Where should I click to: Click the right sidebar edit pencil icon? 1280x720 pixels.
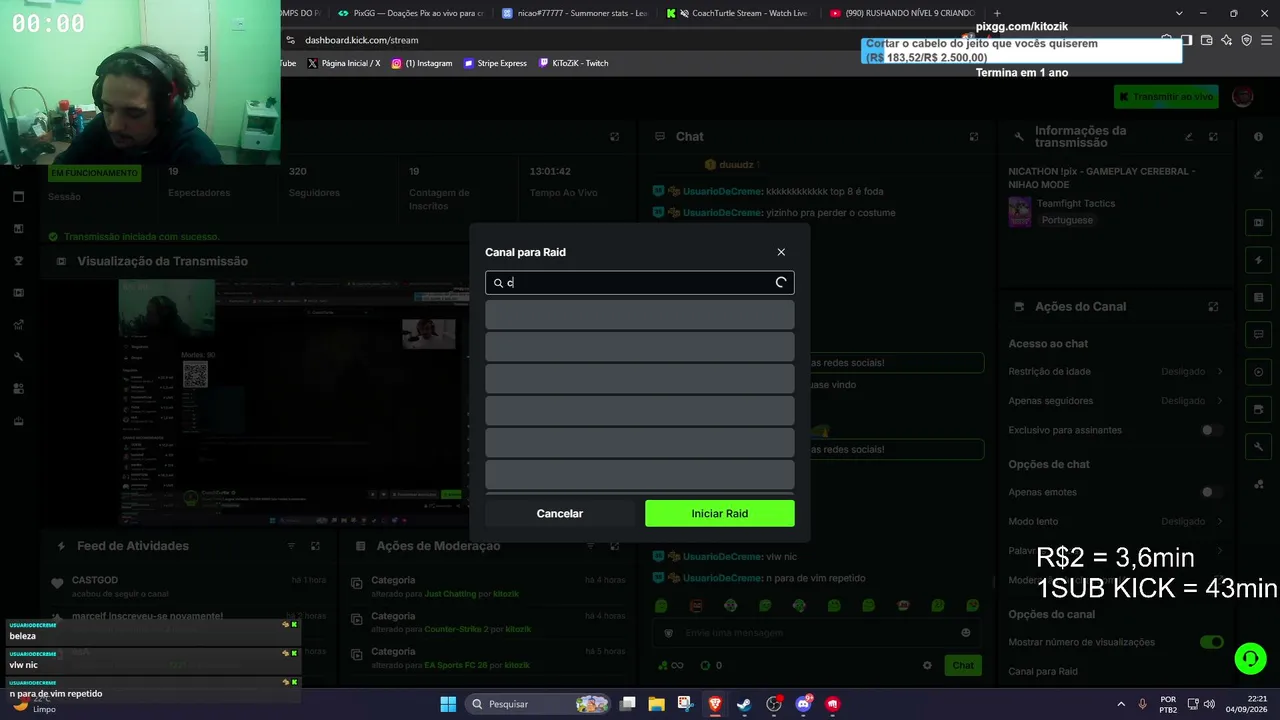pyautogui.click(x=1259, y=174)
